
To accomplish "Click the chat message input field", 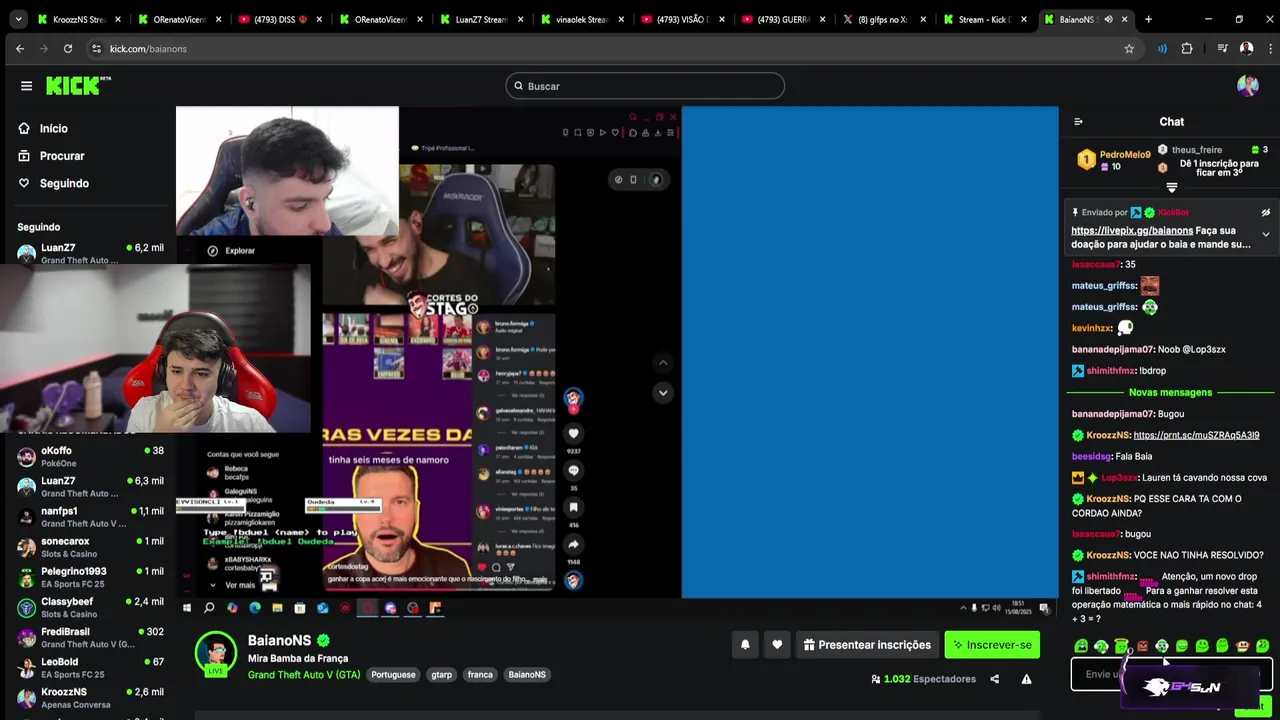I will click(1171, 674).
